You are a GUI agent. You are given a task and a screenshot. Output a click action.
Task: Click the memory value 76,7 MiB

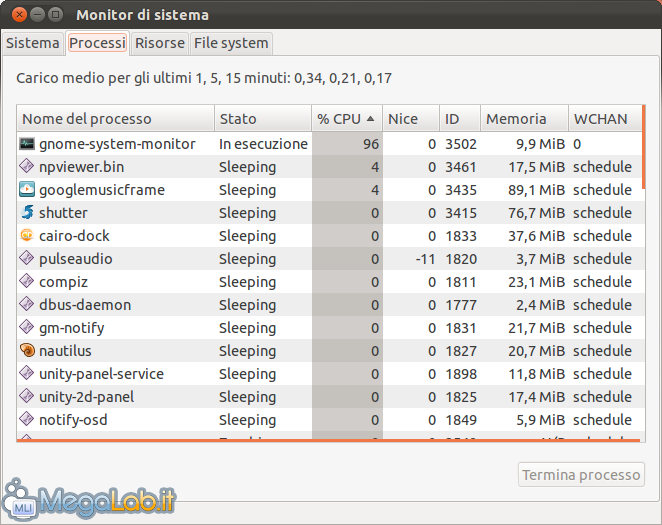536,213
